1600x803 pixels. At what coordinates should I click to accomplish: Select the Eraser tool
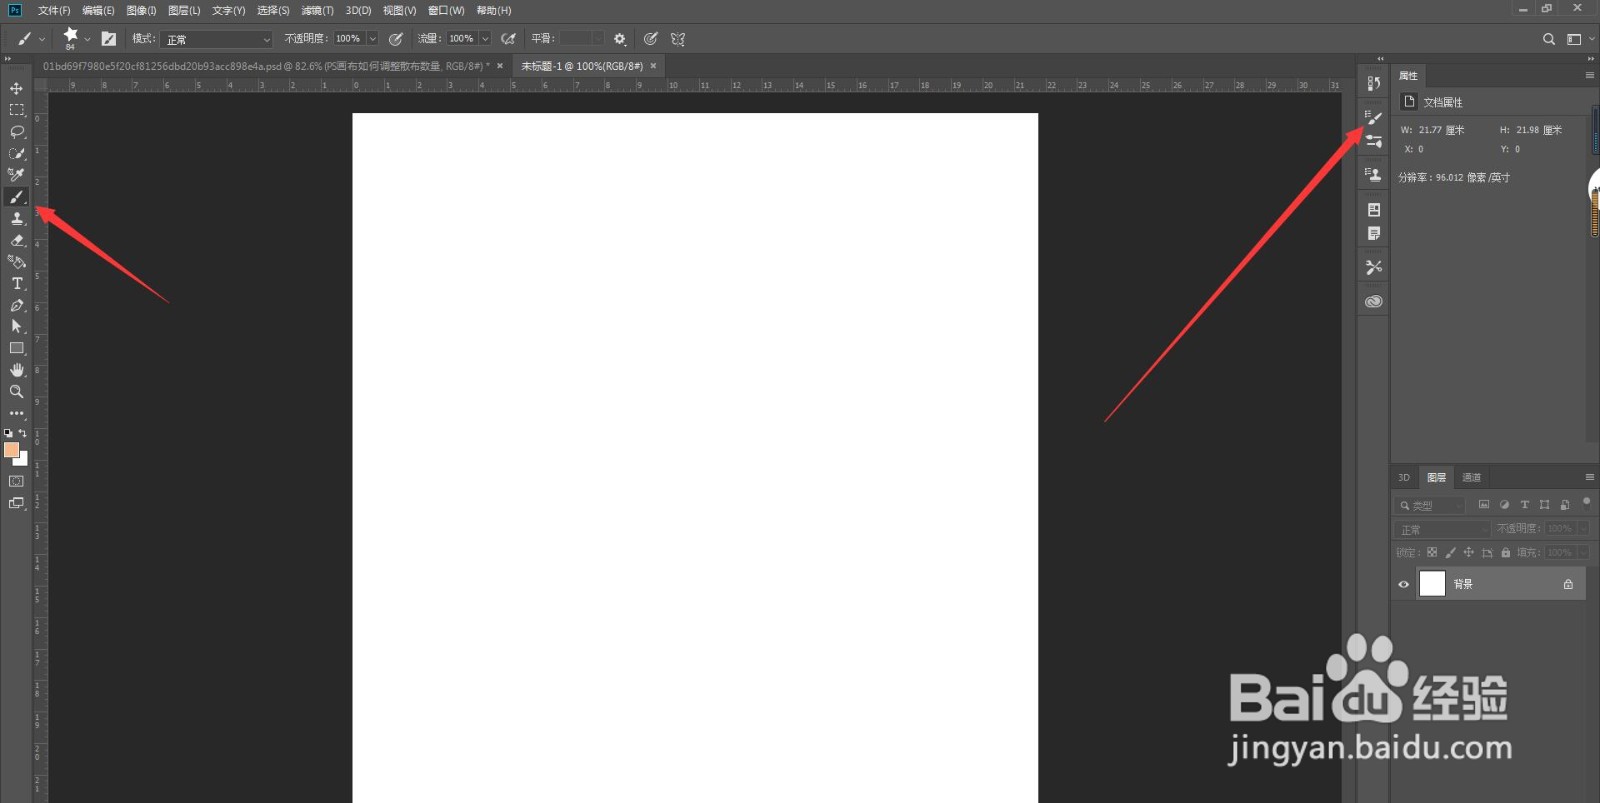(17, 240)
